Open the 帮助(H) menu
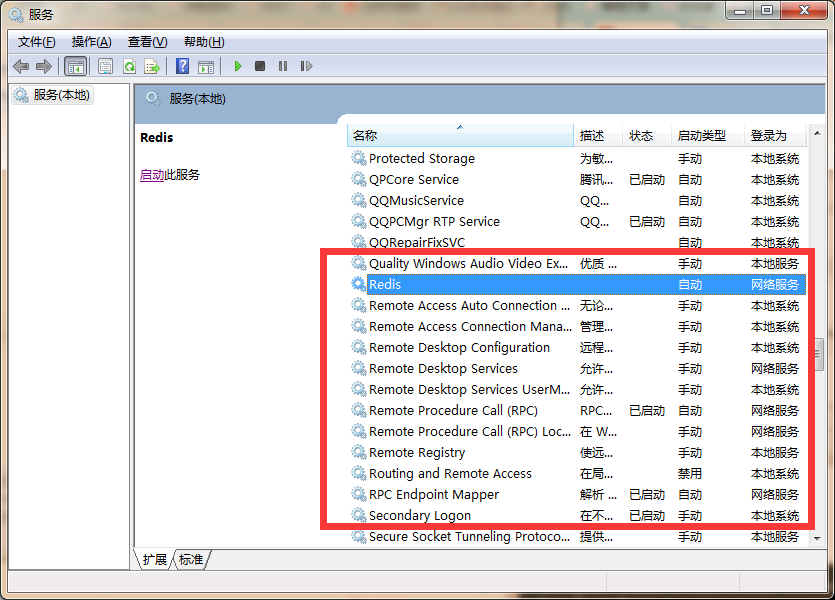The height and width of the screenshot is (600, 835). click(x=204, y=42)
